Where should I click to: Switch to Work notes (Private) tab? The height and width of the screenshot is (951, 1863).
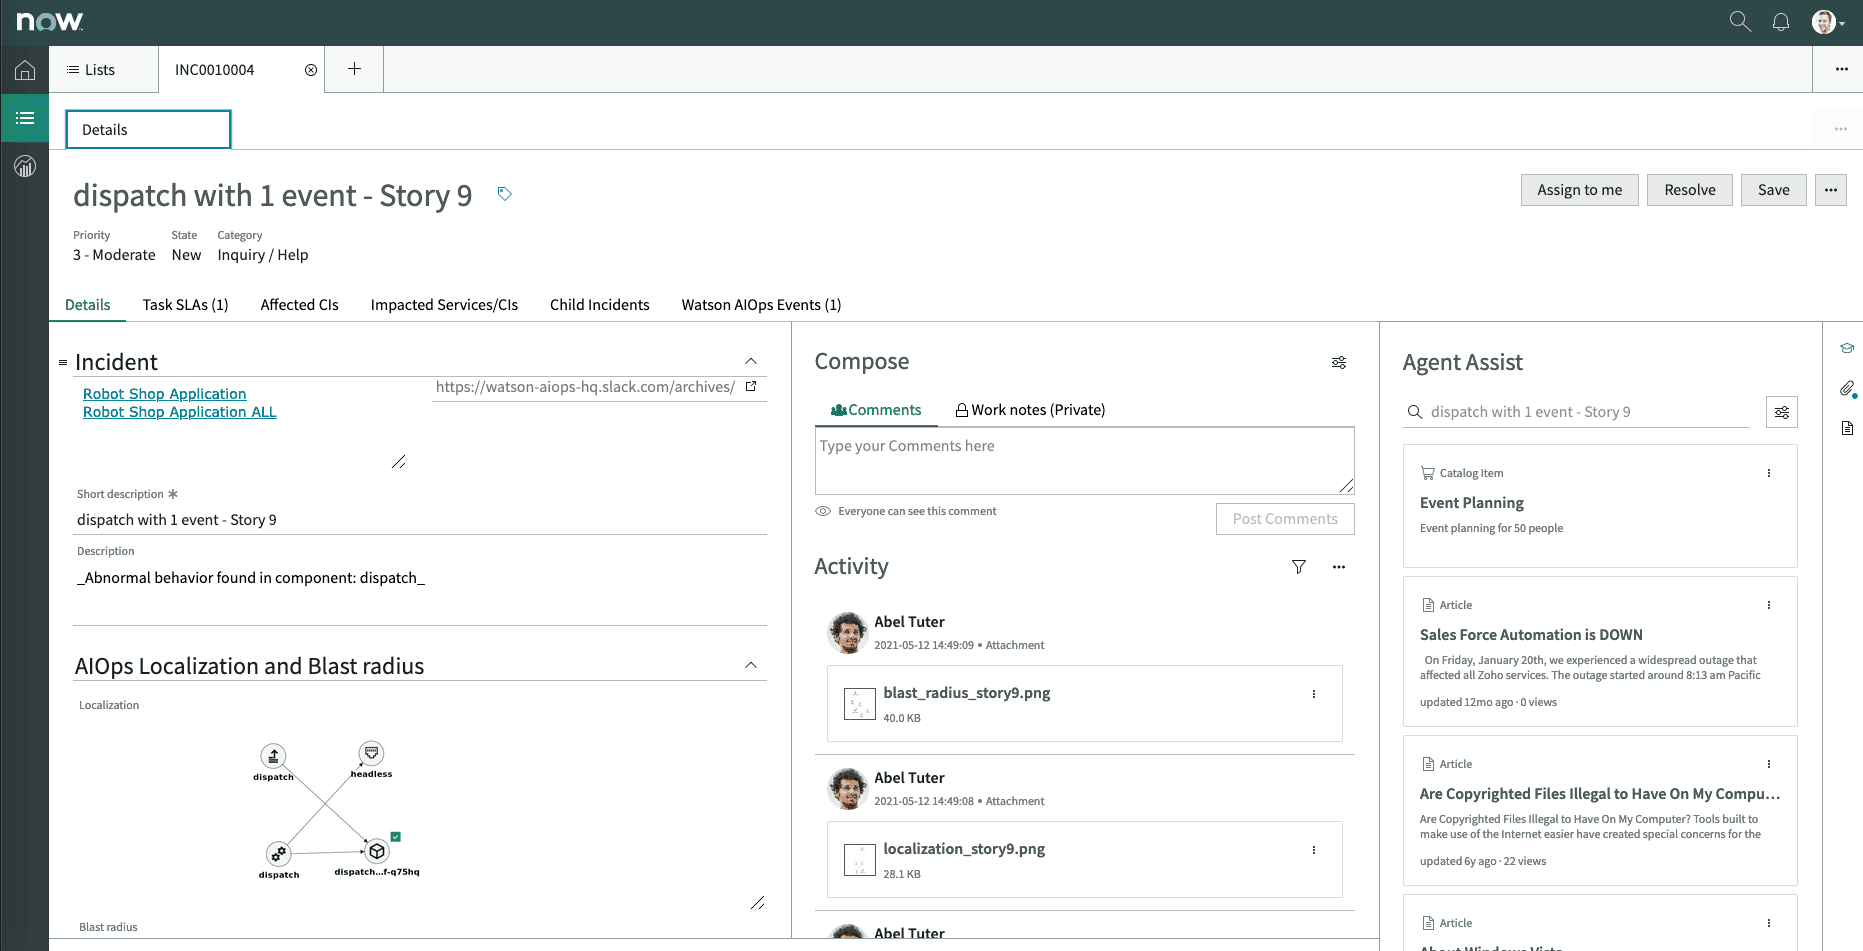click(1030, 410)
